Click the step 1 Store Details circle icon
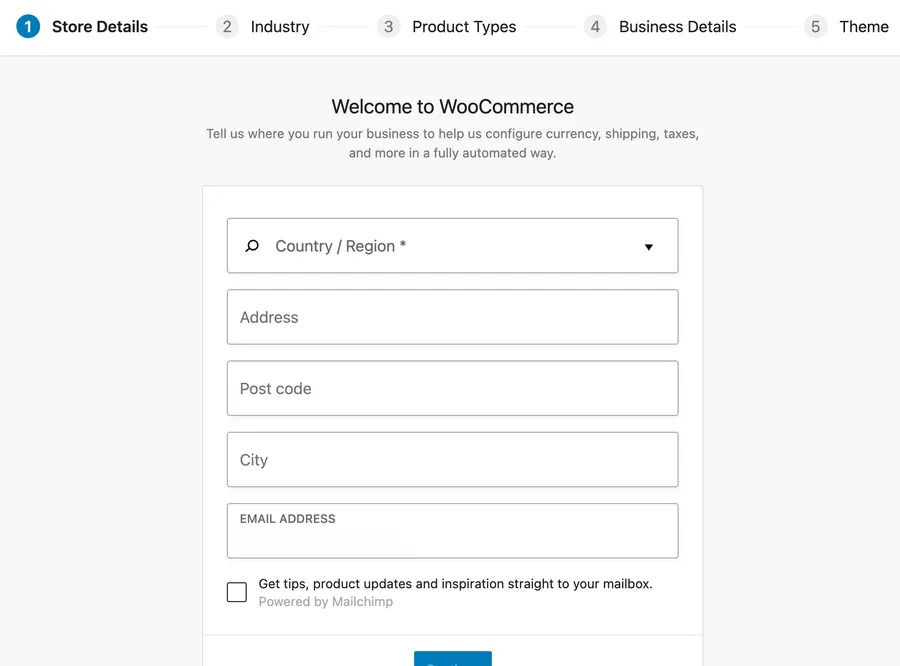Image resolution: width=900 pixels, height=666 pixels. coord(27,26)
